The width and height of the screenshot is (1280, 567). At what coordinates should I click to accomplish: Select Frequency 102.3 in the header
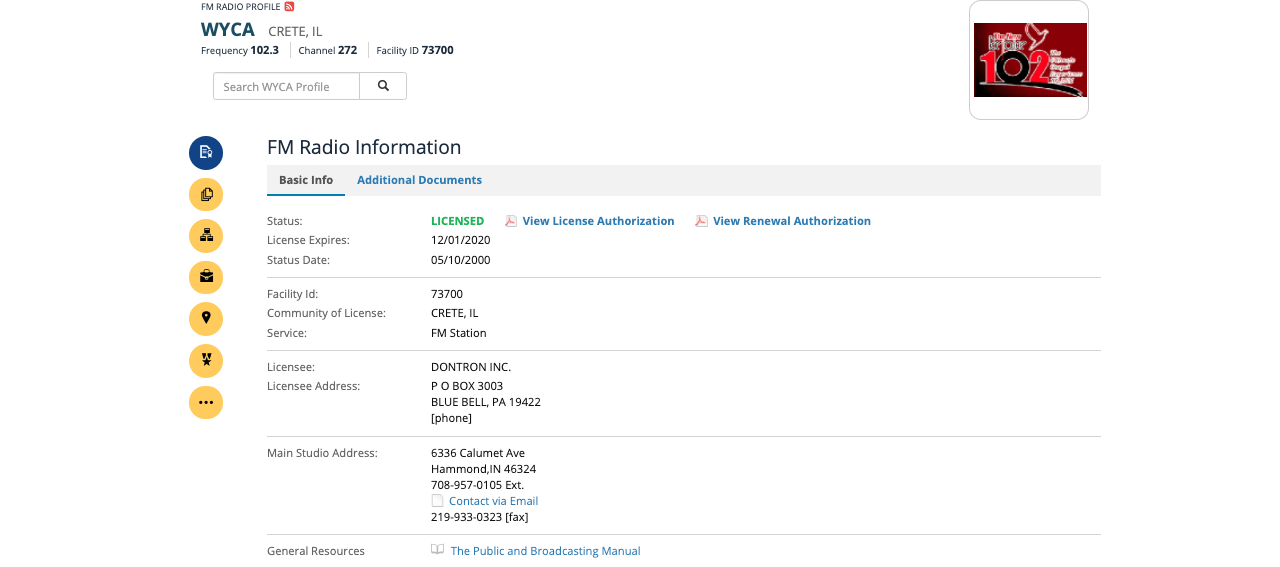point(240,50)
